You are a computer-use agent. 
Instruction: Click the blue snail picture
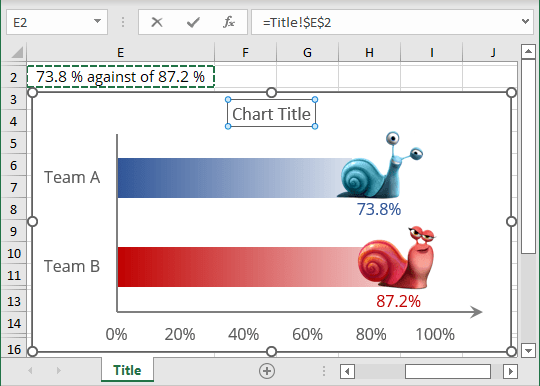(x=381, y=165)
